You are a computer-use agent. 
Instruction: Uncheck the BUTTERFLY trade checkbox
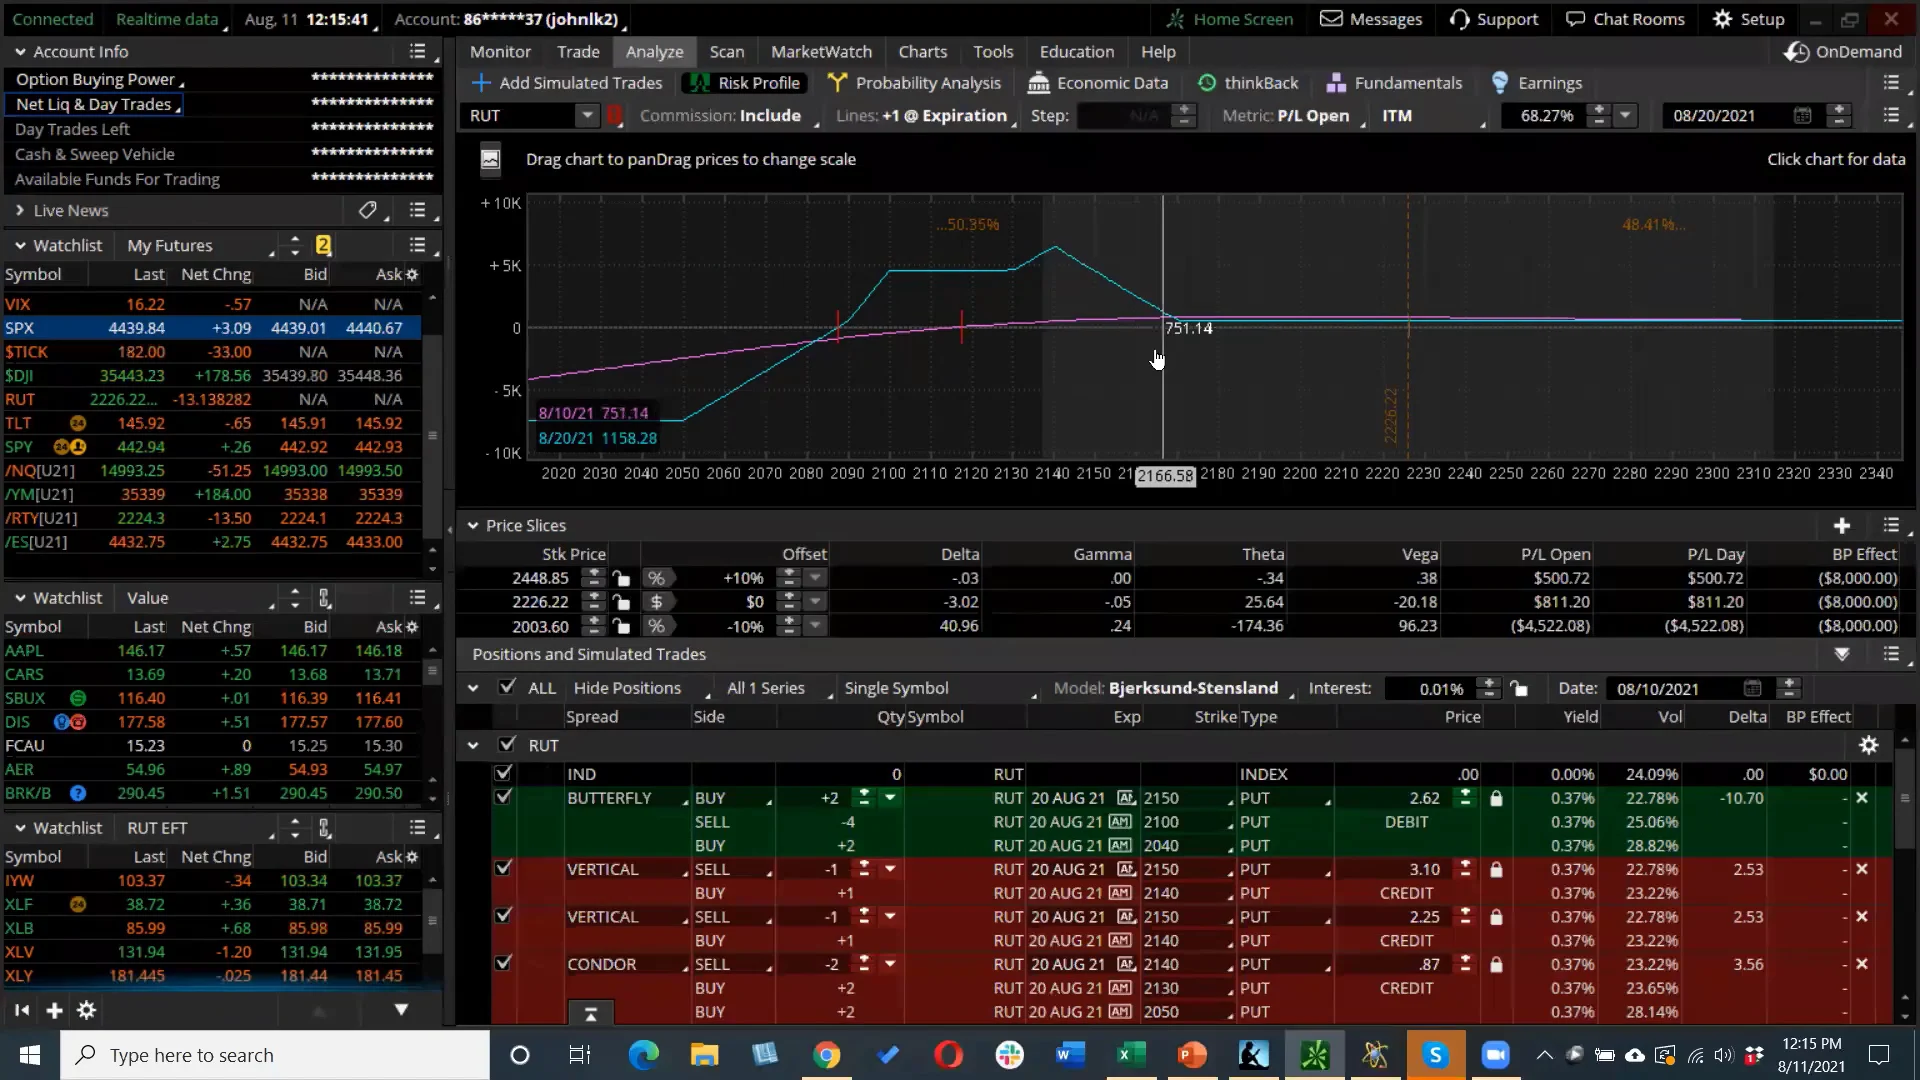tap(503, 797)
